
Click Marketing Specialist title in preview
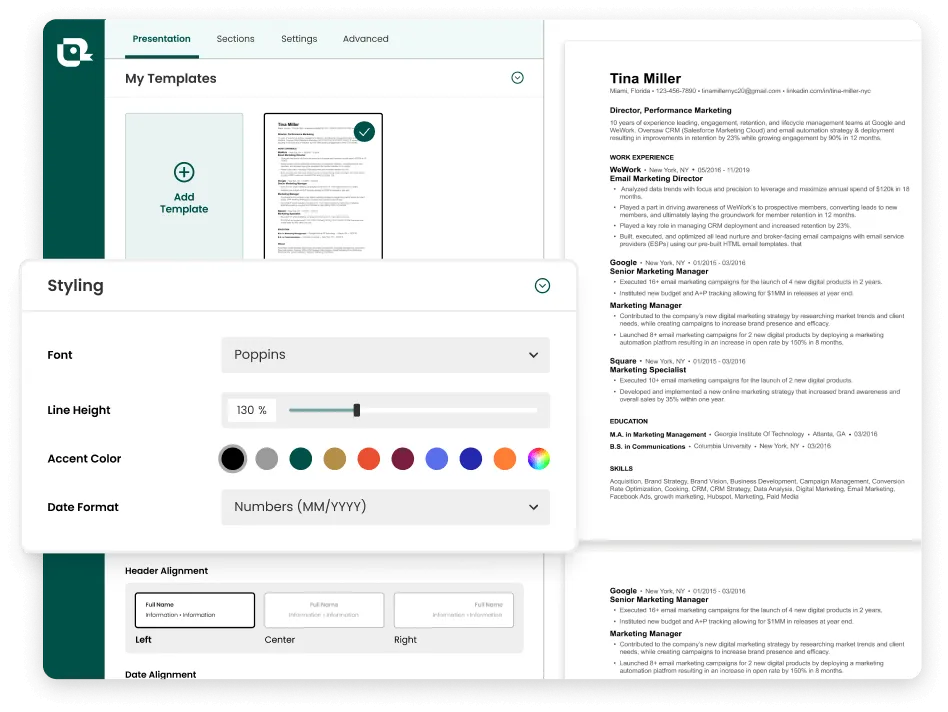coord(648,370)
